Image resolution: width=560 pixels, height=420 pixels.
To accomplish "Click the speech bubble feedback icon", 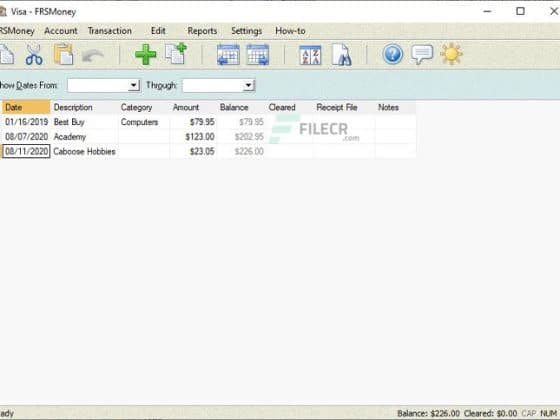I will 422,55.
